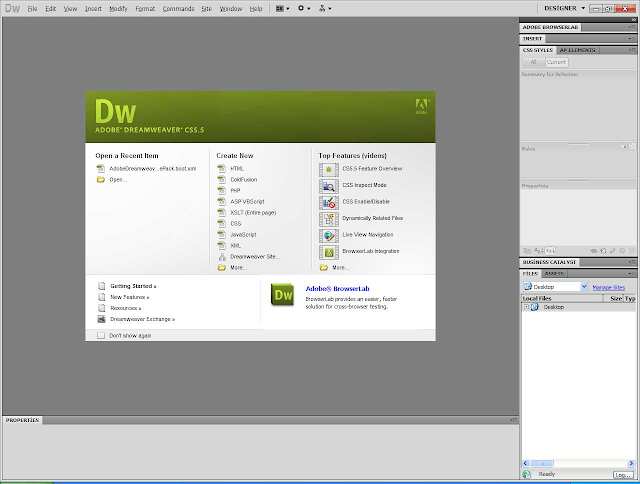Open recent AdobeDreamweaver boot.xml file
640x484 pixels.
click(153, 169)
